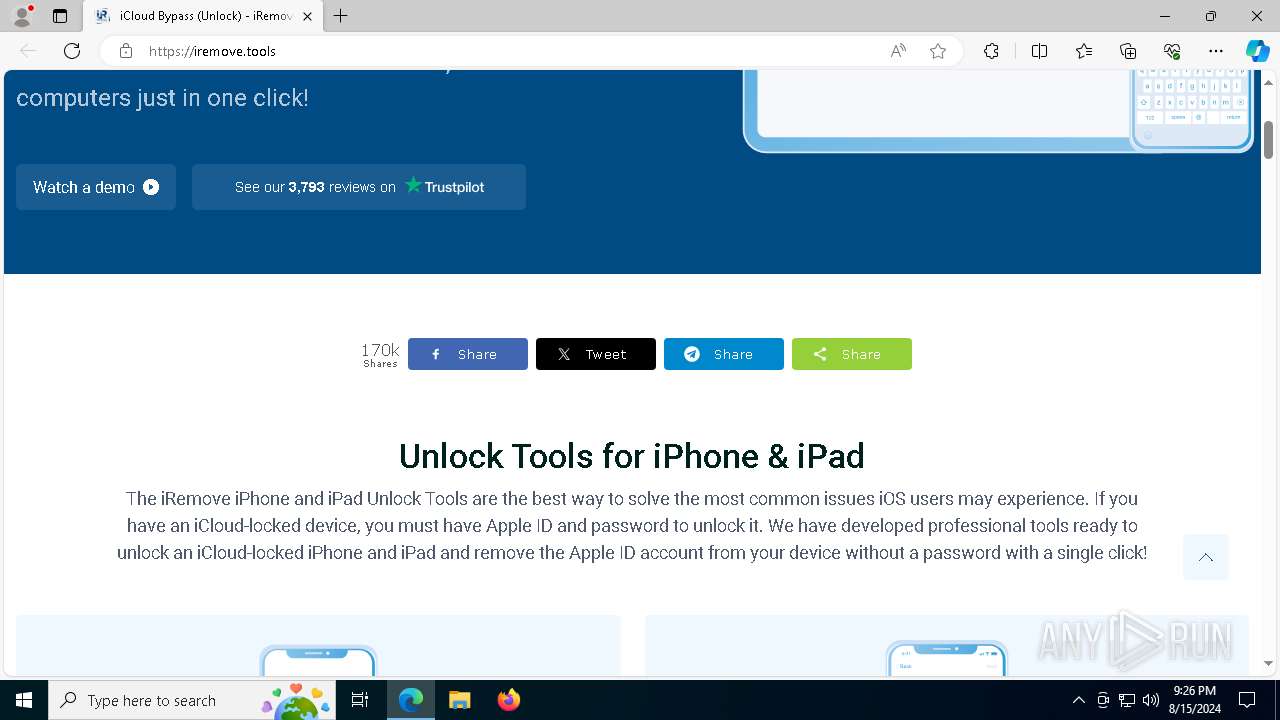Select the iCloud Bypass (Unlock) tab

point(203,16)
